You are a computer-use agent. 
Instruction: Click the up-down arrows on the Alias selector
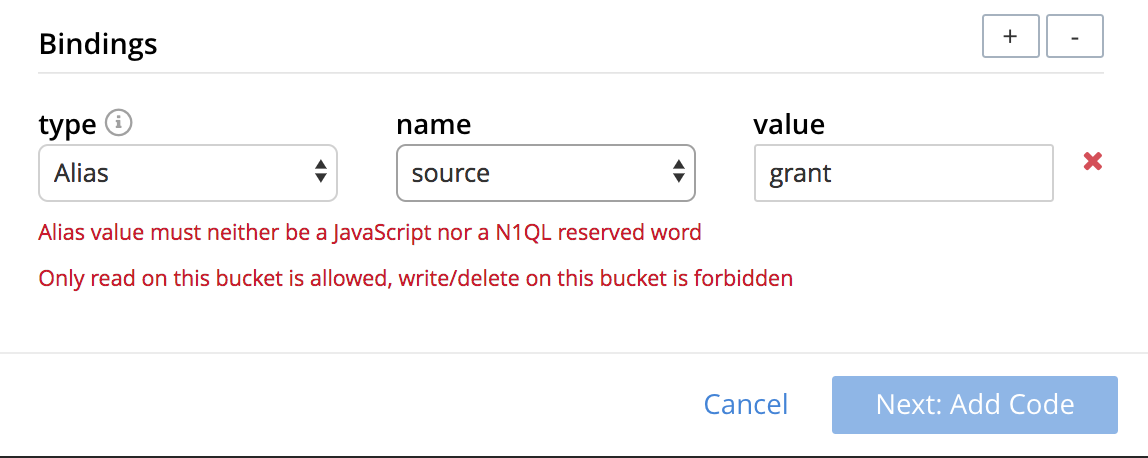point(320,172)
